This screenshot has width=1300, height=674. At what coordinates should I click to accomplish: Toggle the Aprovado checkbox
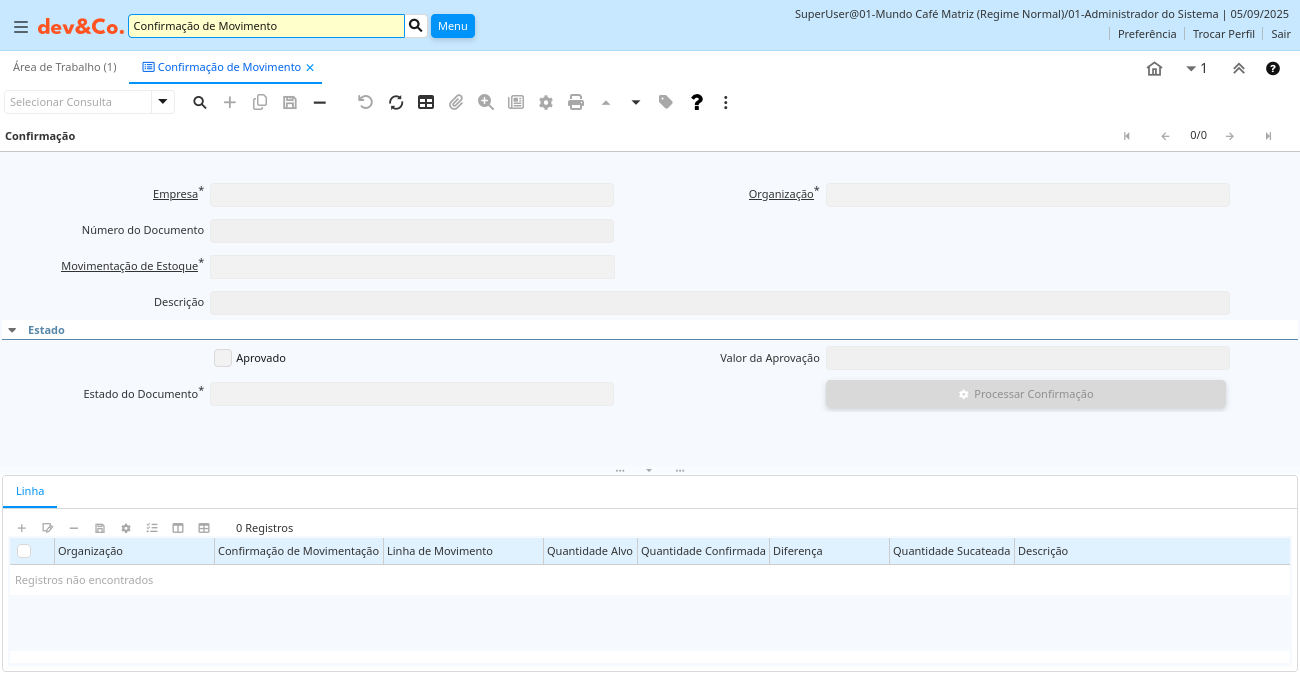tap(223, 358)
